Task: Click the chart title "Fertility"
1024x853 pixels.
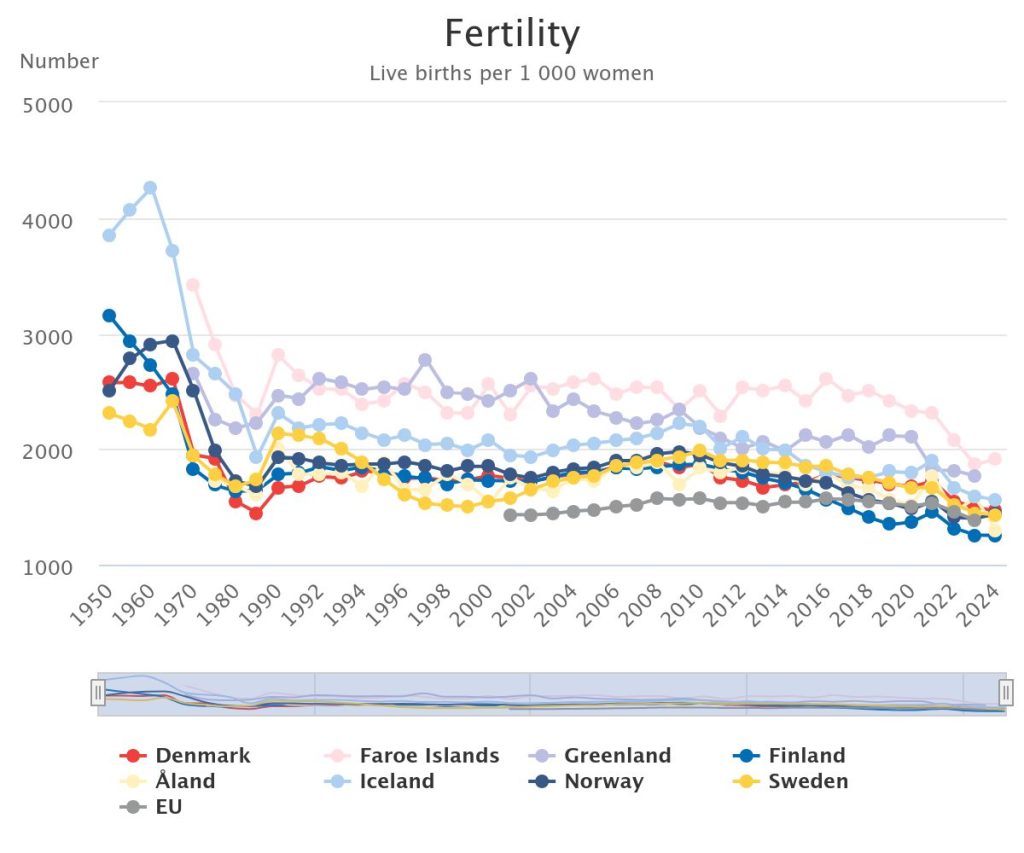Action: click(x=512, y=35)
